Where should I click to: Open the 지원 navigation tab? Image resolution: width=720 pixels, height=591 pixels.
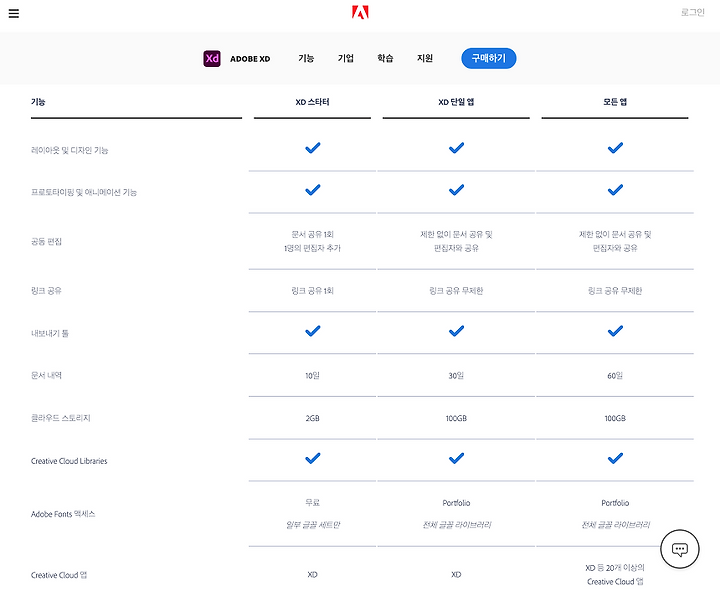click(425, 58)
